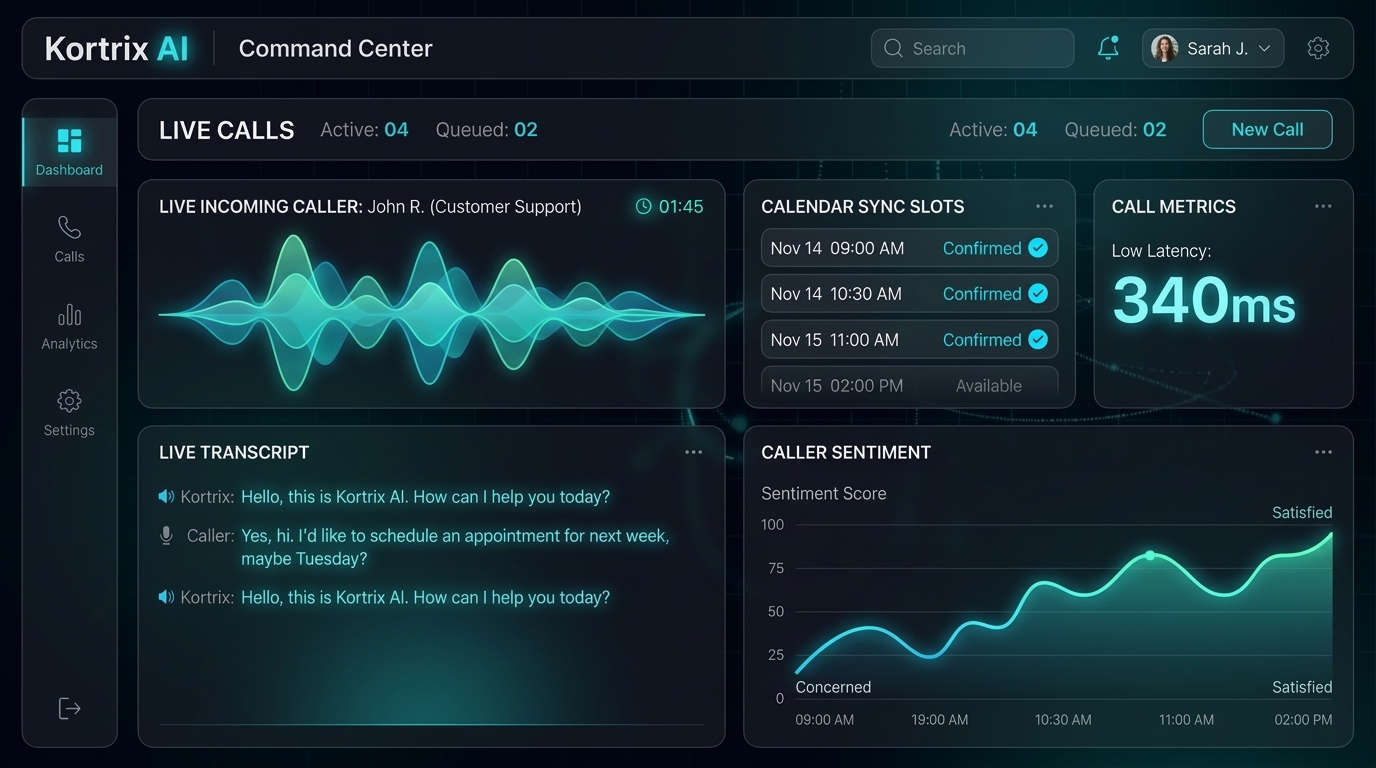Click the 340ms latency value

coord(1203,300)
